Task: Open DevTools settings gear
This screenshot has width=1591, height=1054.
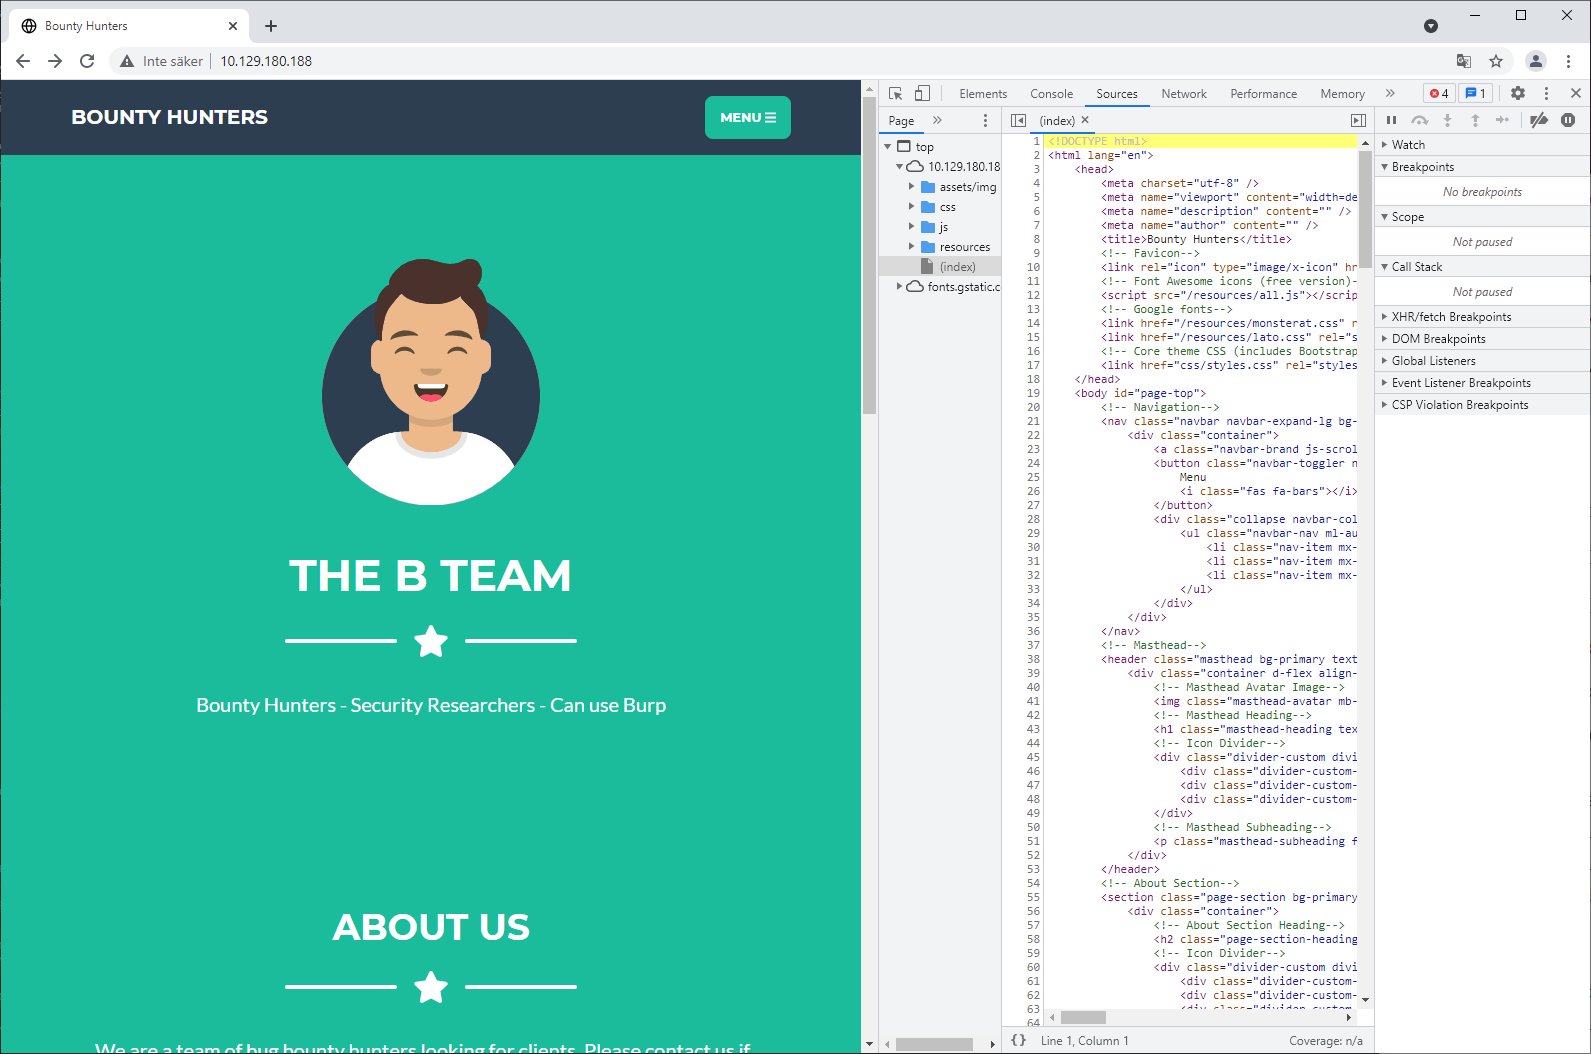Action: click(x=1517, y=94)
